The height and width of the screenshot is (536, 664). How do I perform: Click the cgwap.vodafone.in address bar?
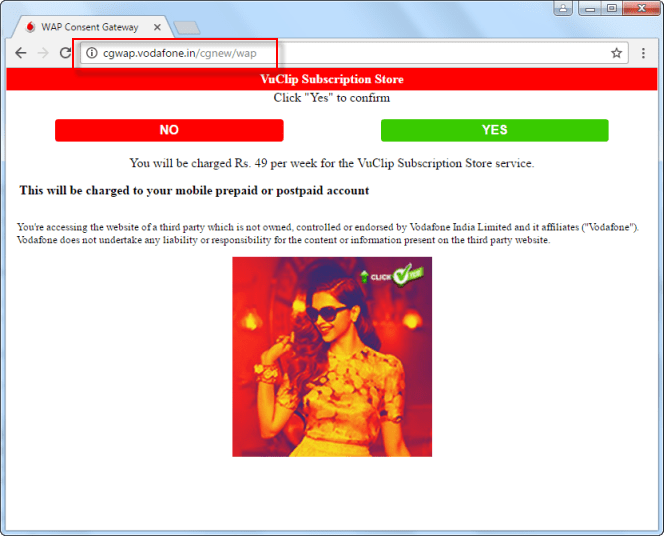click(354, 53)
